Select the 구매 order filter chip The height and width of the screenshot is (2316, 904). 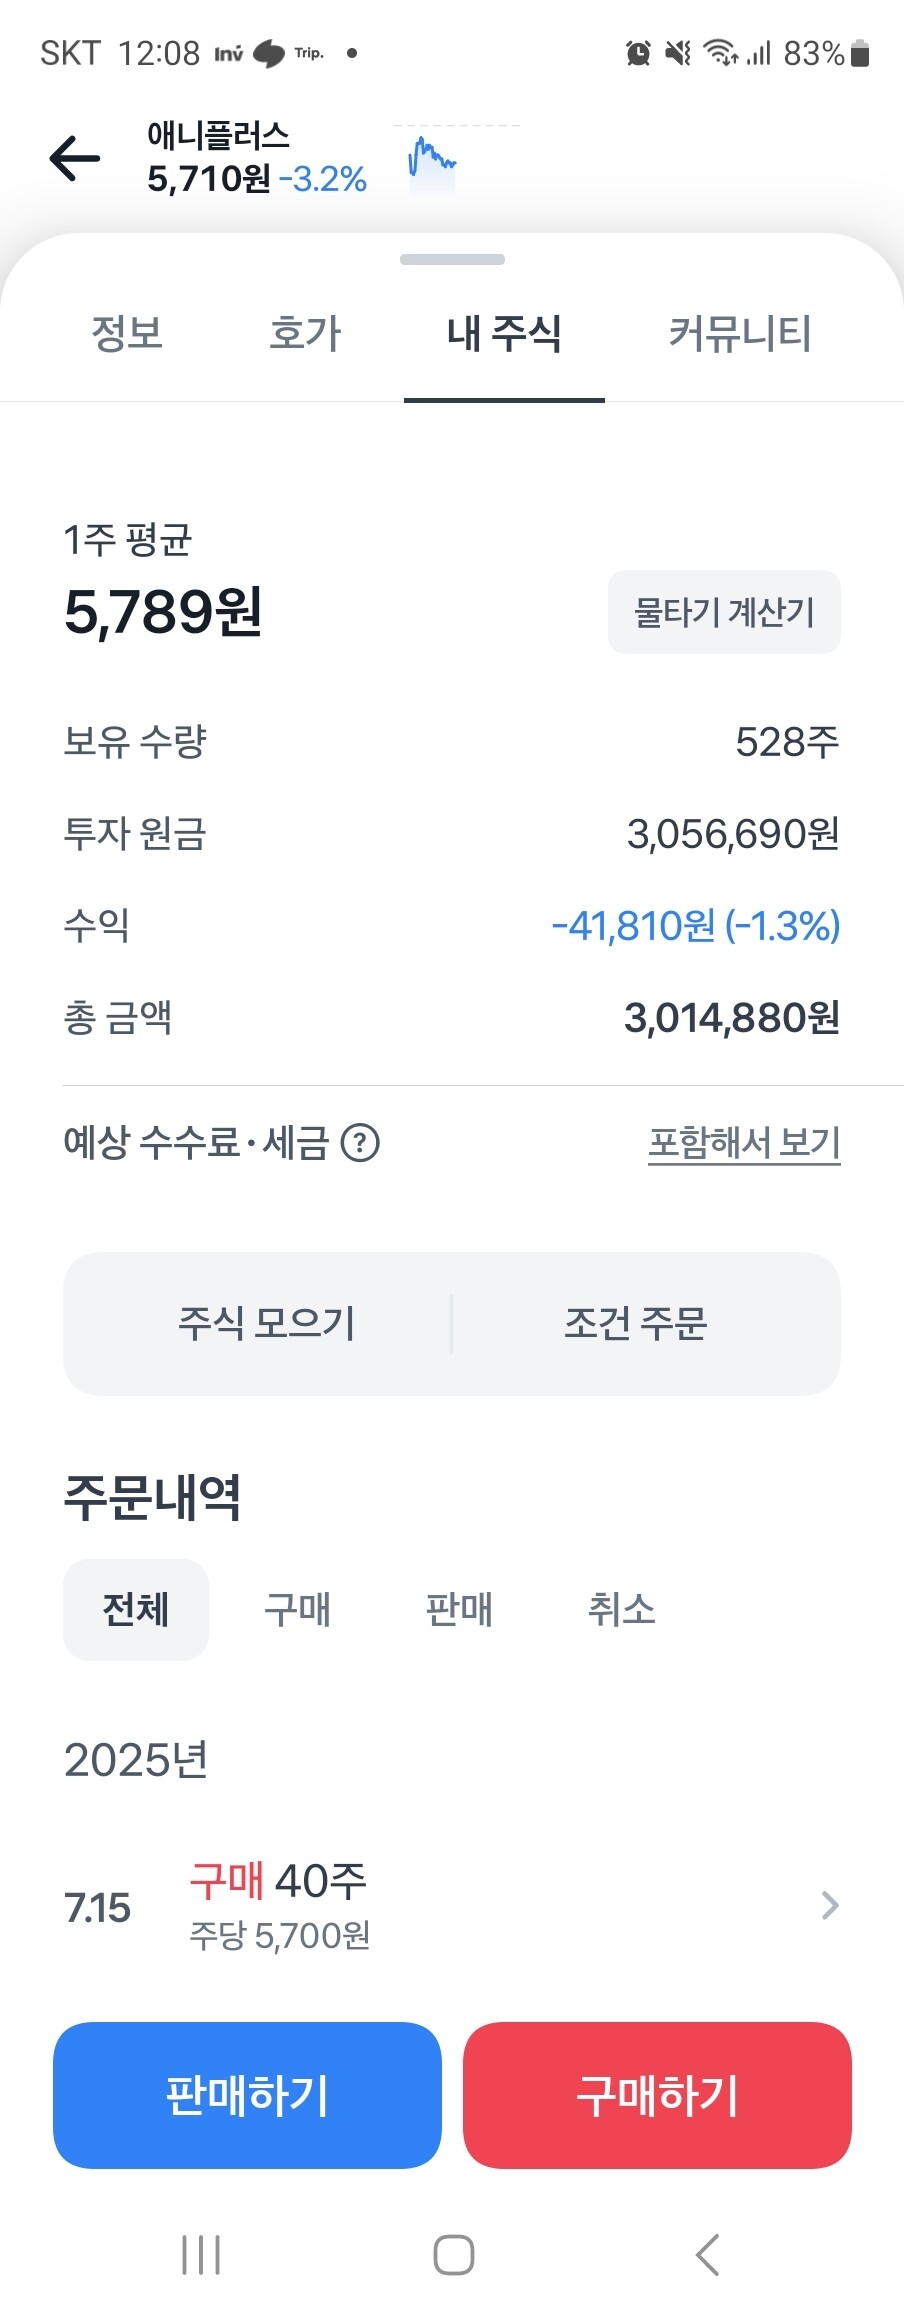(x=297, y=1609)
